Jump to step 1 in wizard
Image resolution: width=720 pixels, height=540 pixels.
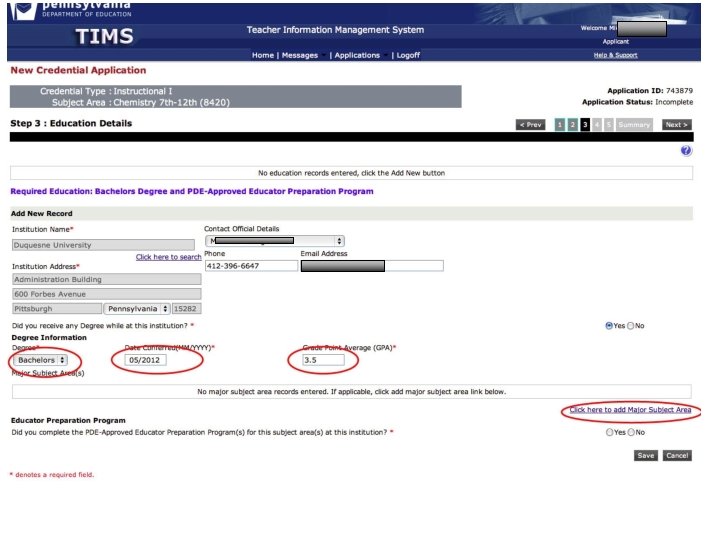pyautogui.click(x=560, y=124)
